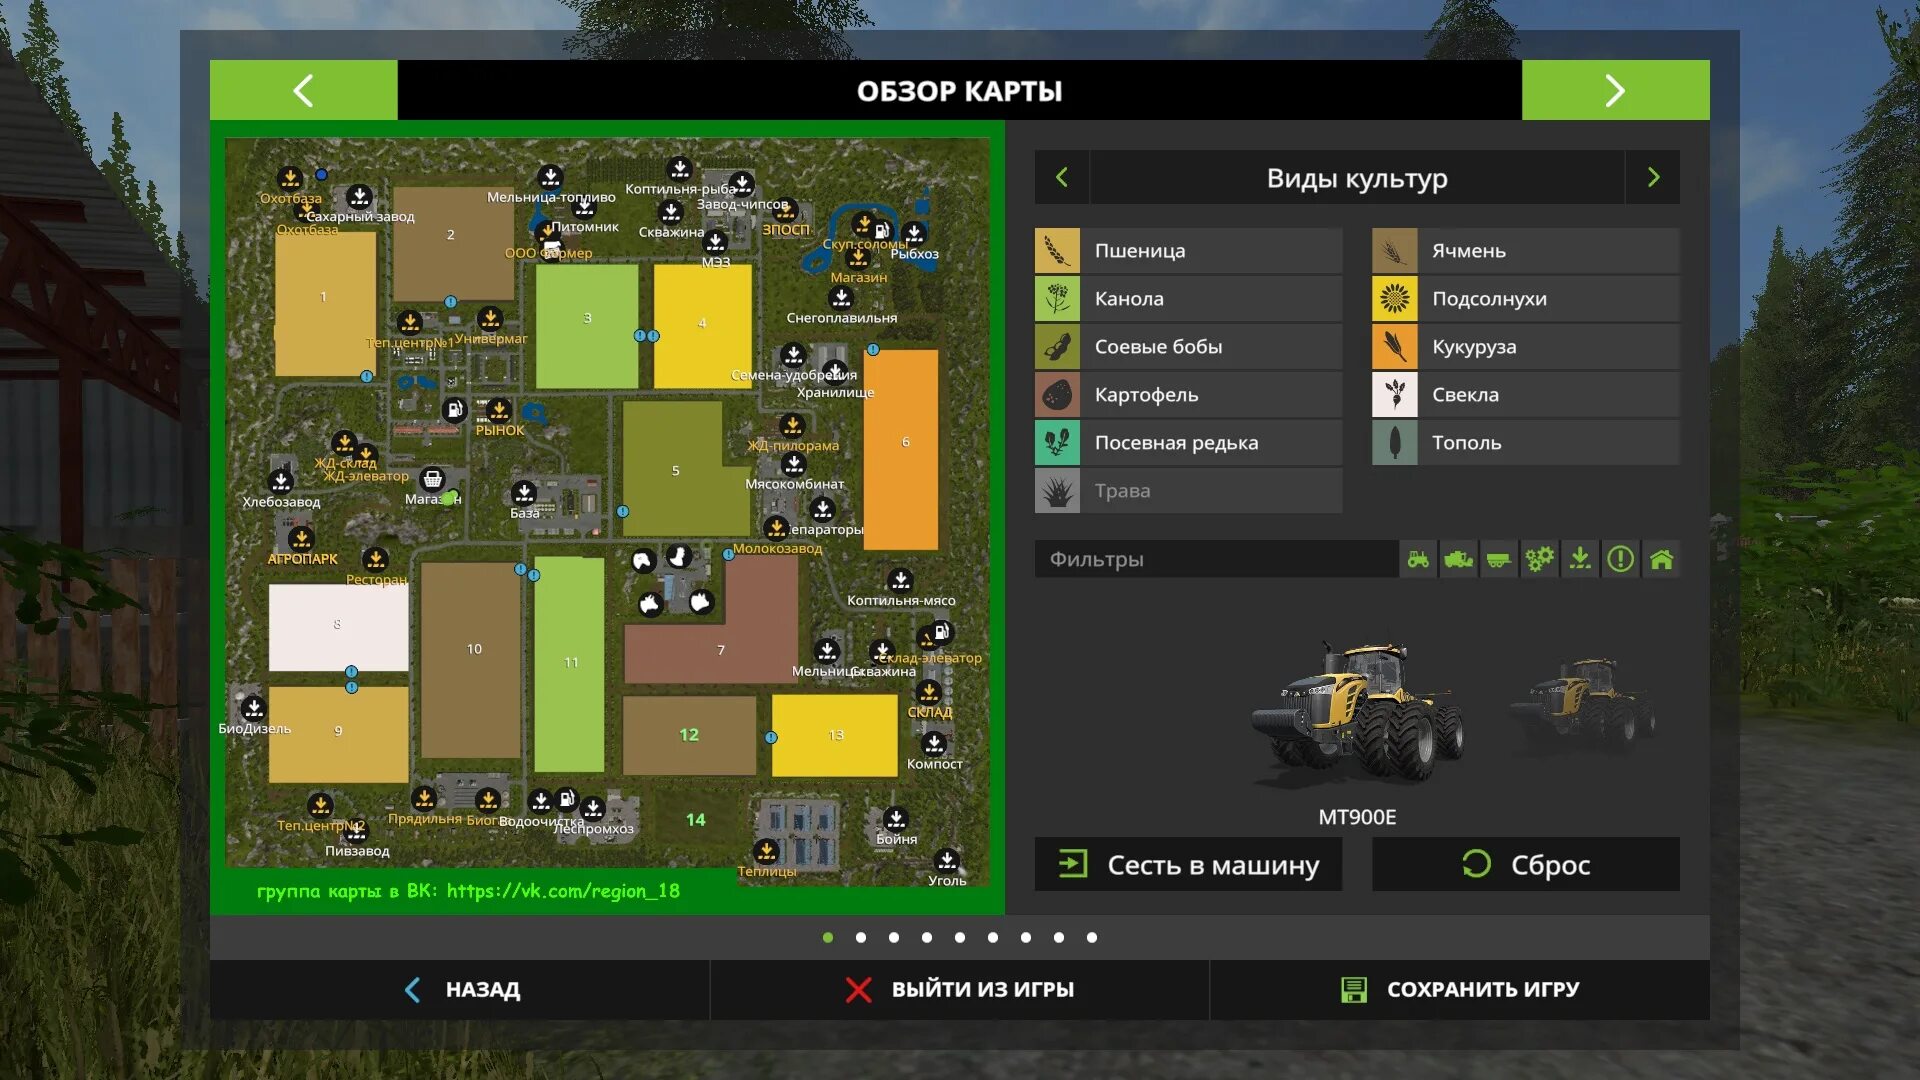Toggle Ячмень crop overlay
1920x1080 pixels.
click(1525, 251)
